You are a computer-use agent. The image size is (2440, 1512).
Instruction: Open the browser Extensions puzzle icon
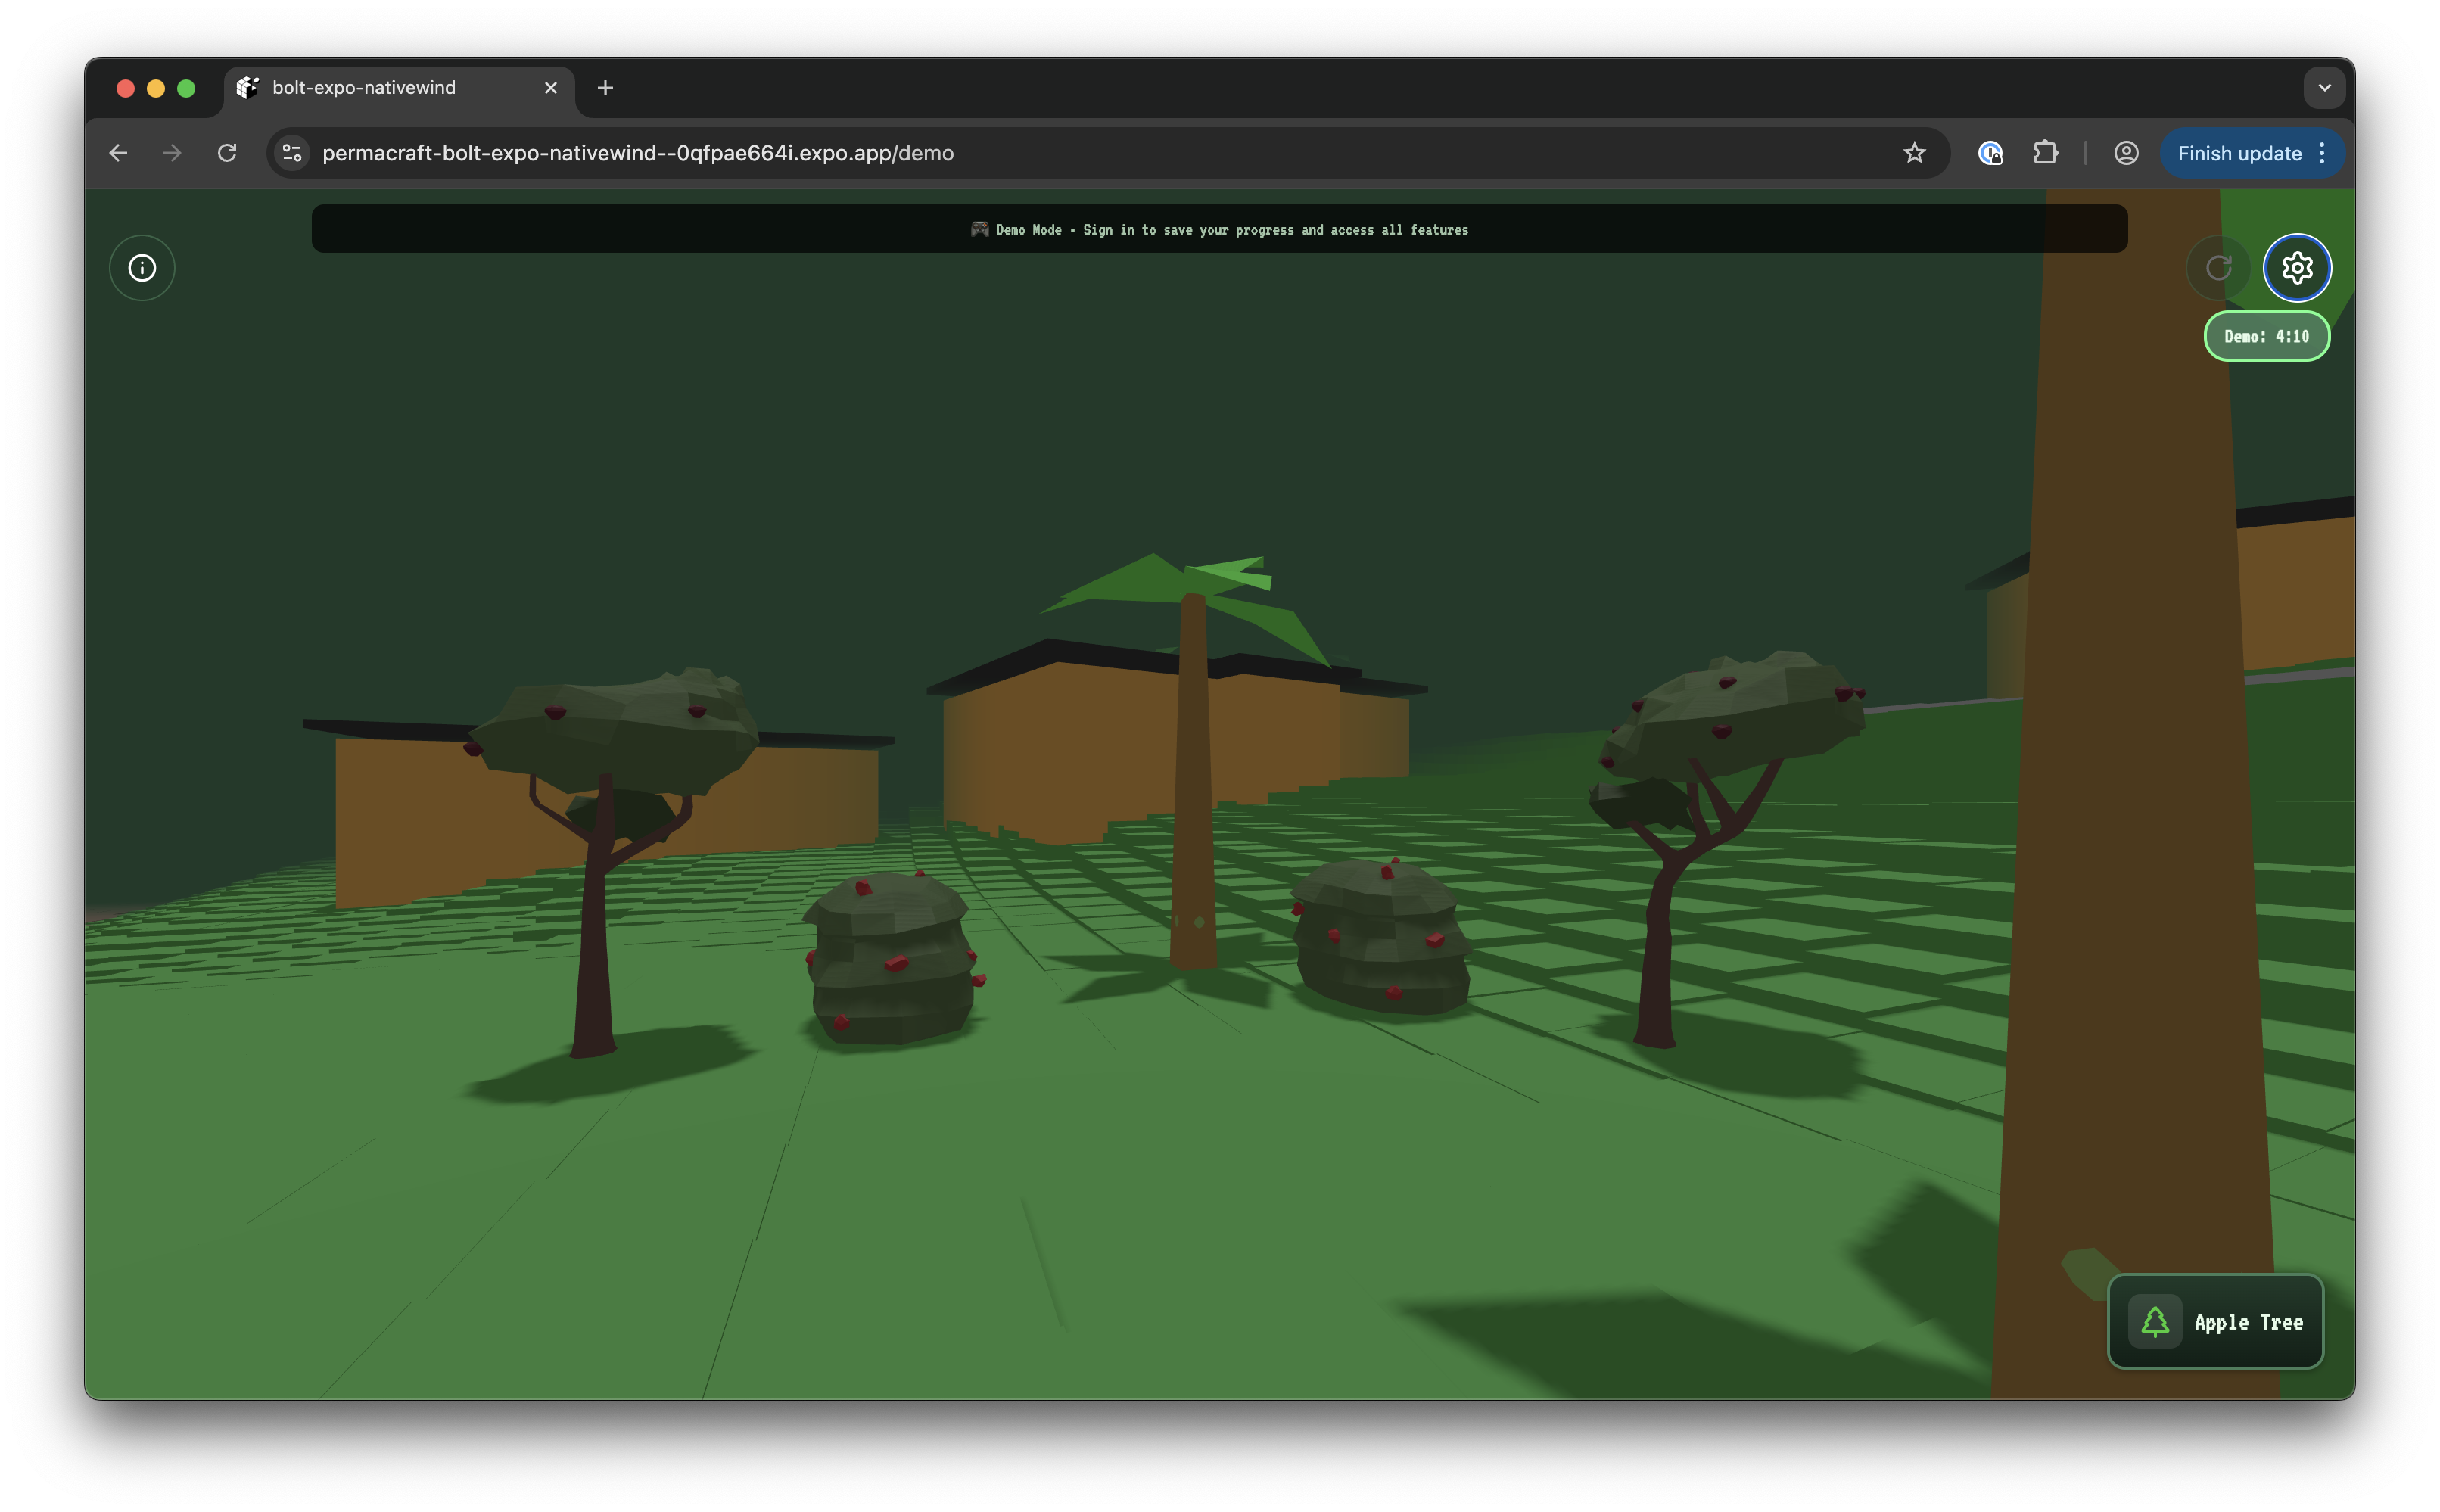click(2046, 153)
